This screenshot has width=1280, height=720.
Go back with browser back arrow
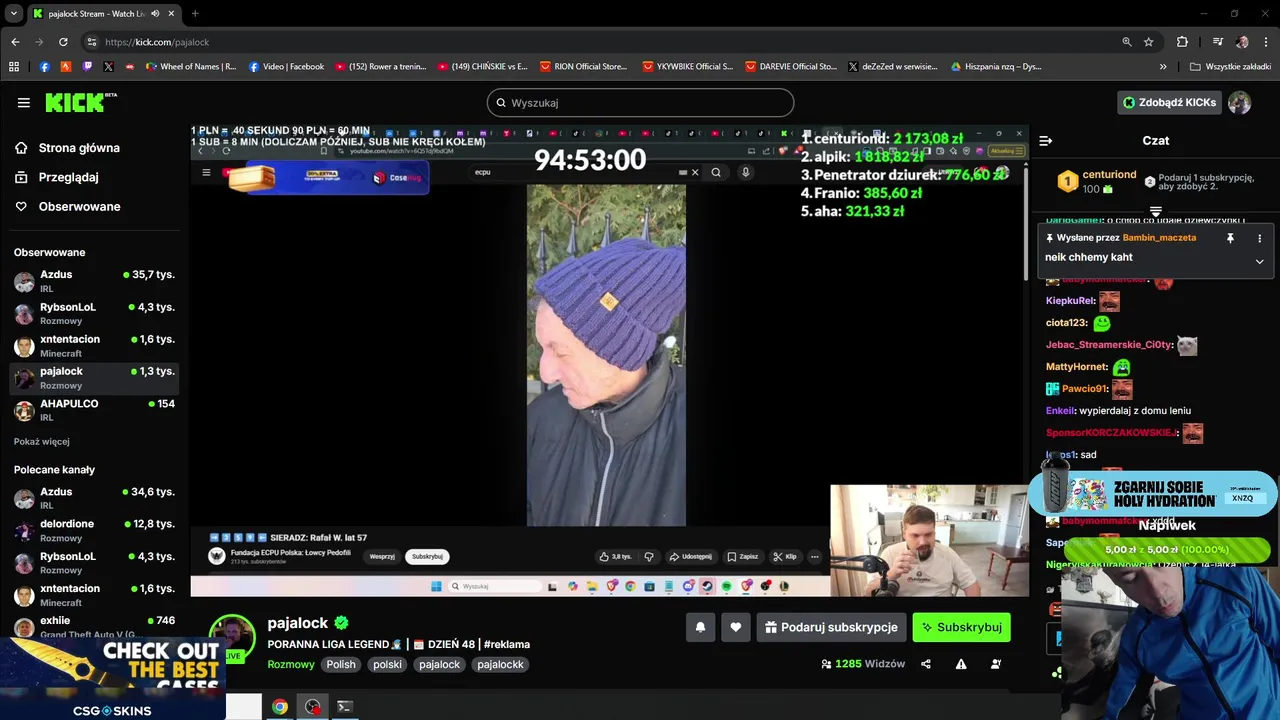15,42
